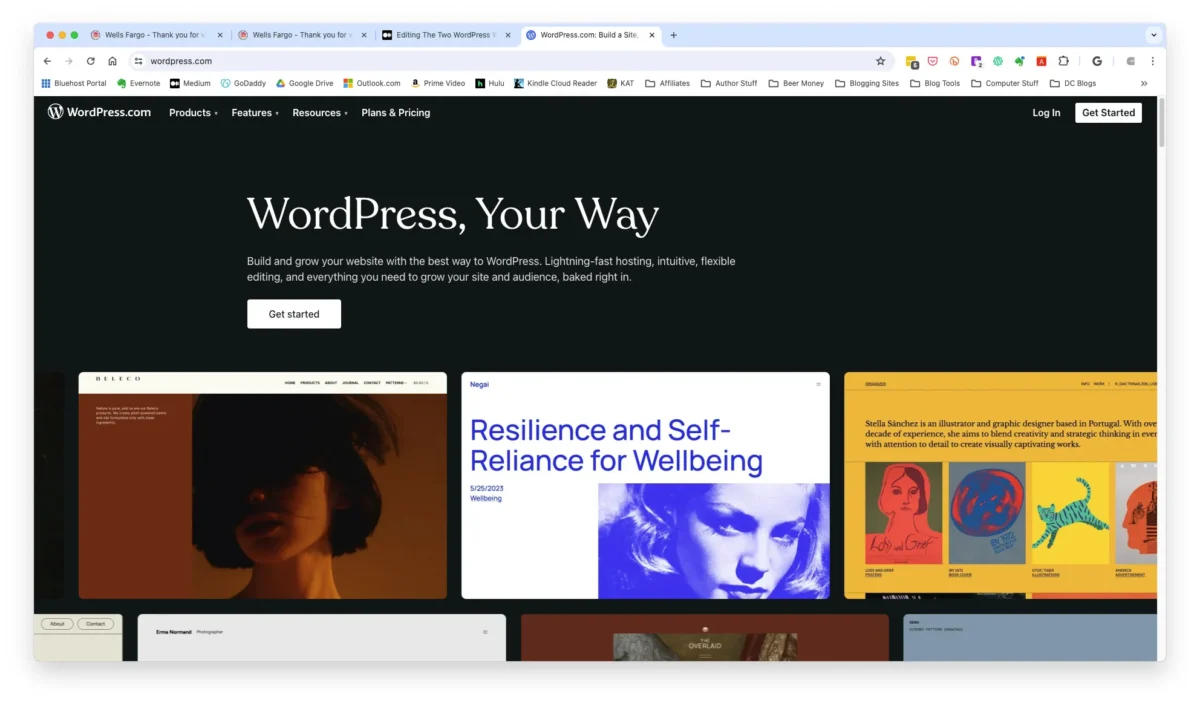Expand the Resources dropdown menu
The height and width of the screenshot is (706, 1200).
point(320,113)
